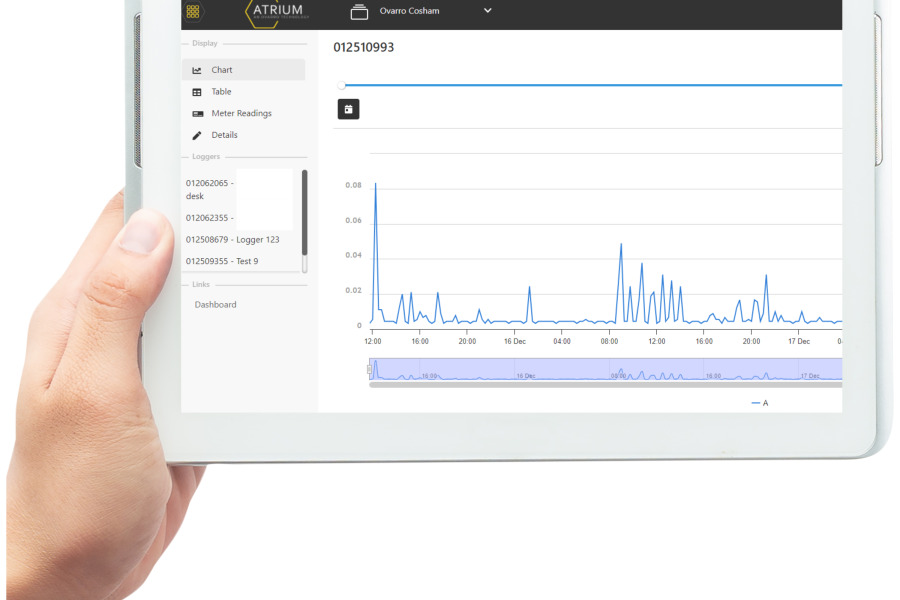This screenshot has height=600, width=900.
Task: Toggle series A in chart legend
Action: [760, 403]
